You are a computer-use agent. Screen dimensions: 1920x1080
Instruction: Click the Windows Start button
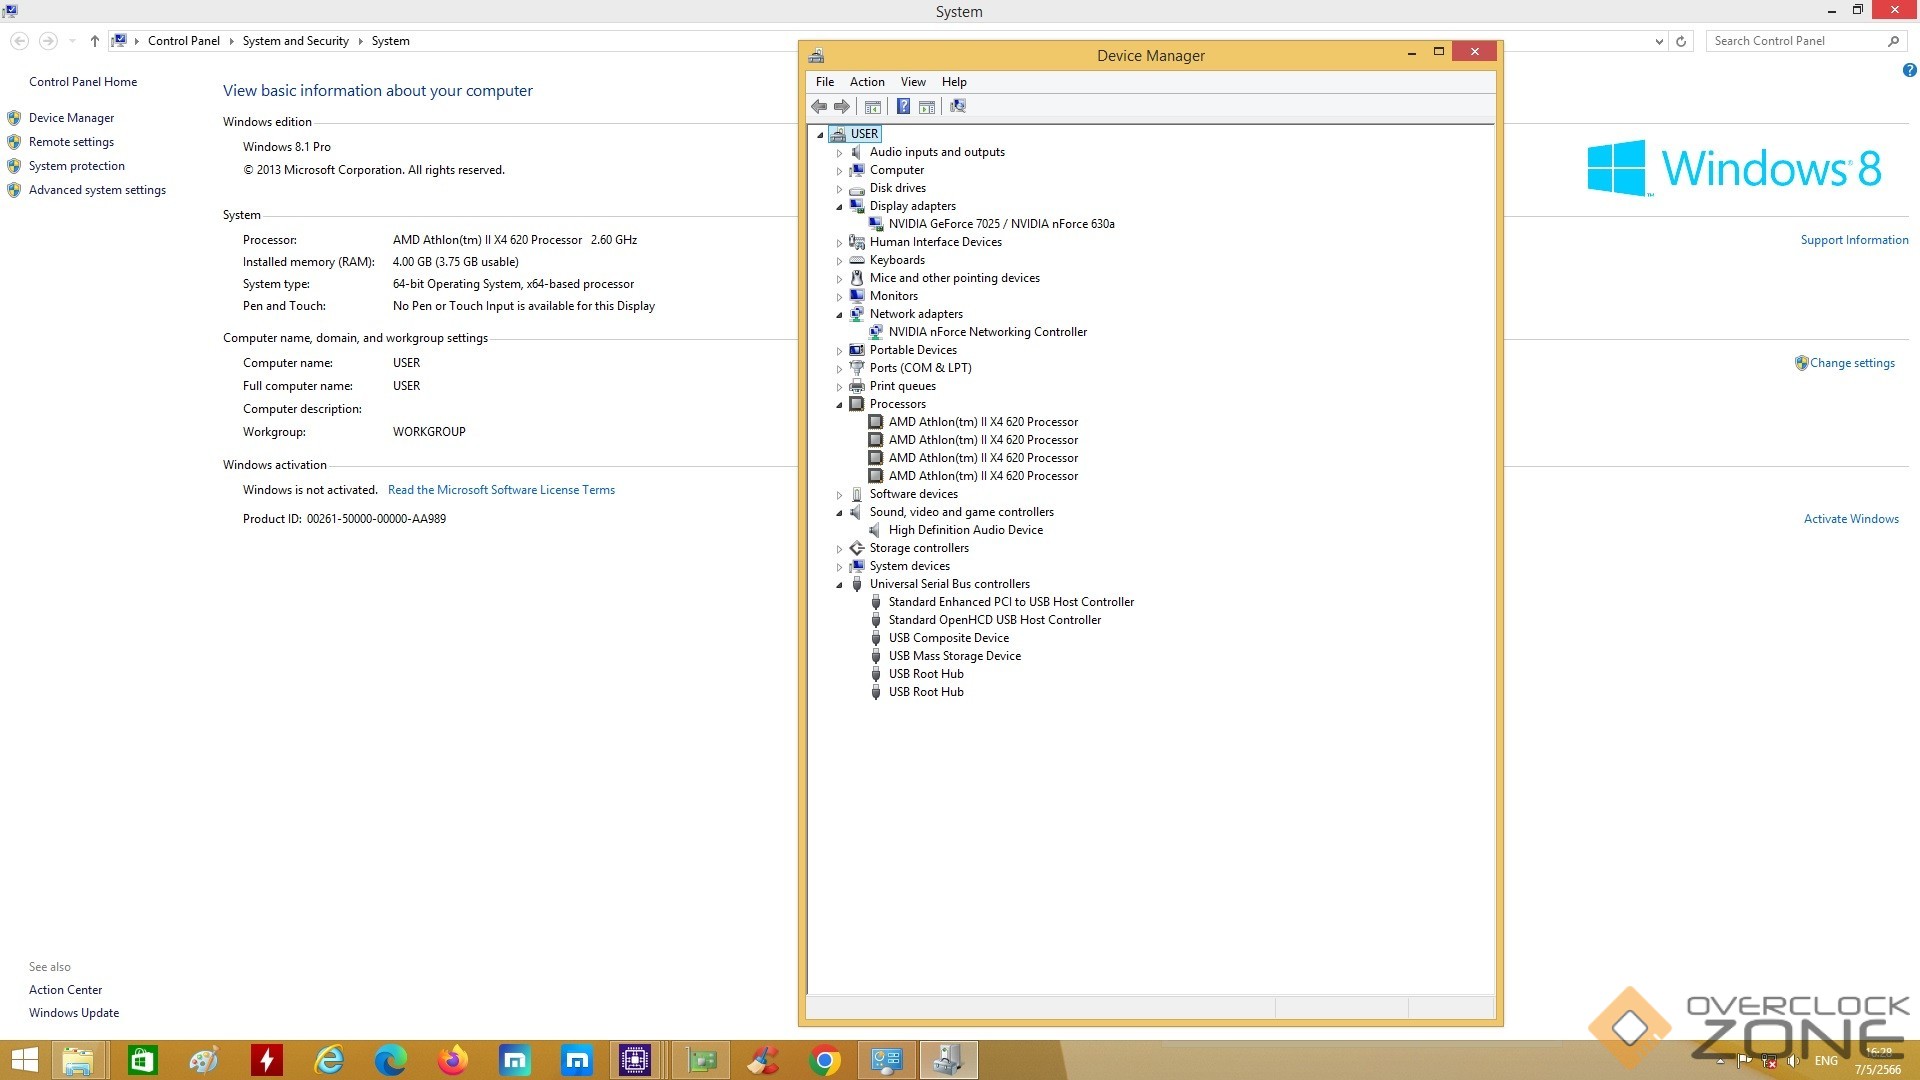coord(24,1060)
